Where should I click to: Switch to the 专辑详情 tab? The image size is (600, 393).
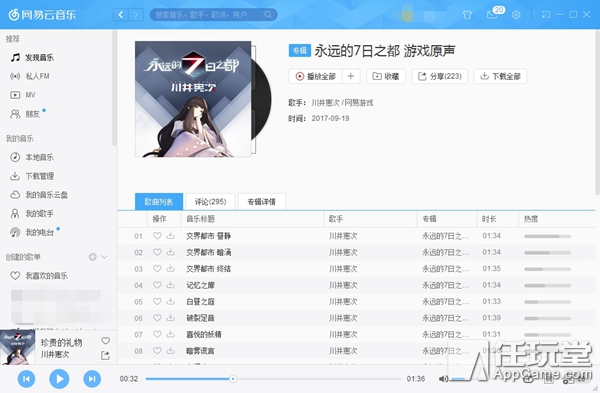click(x=262, y=202)
